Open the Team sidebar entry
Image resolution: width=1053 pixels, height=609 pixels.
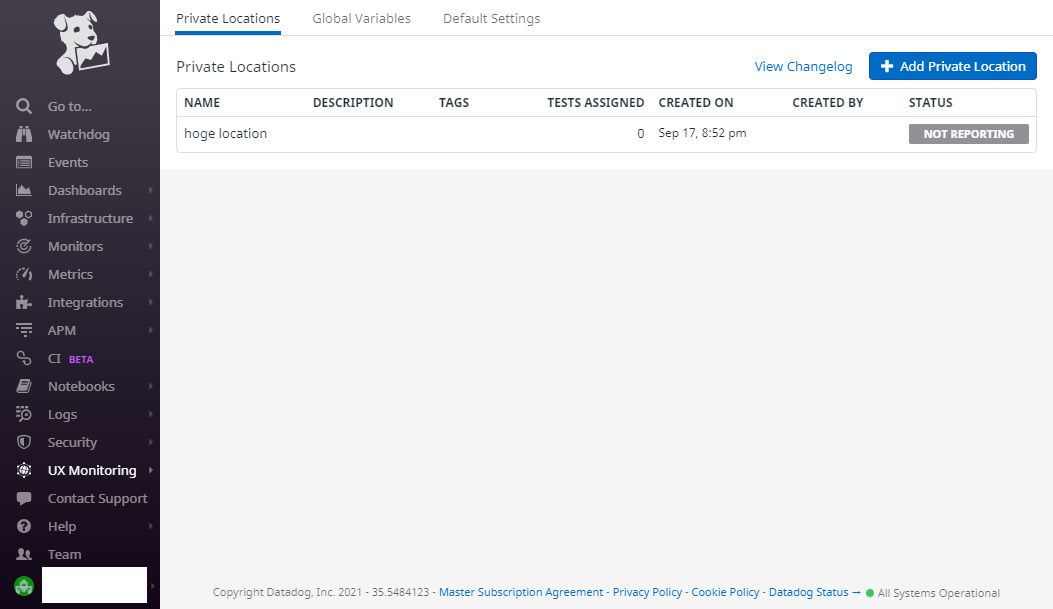(x=64, y=555)
